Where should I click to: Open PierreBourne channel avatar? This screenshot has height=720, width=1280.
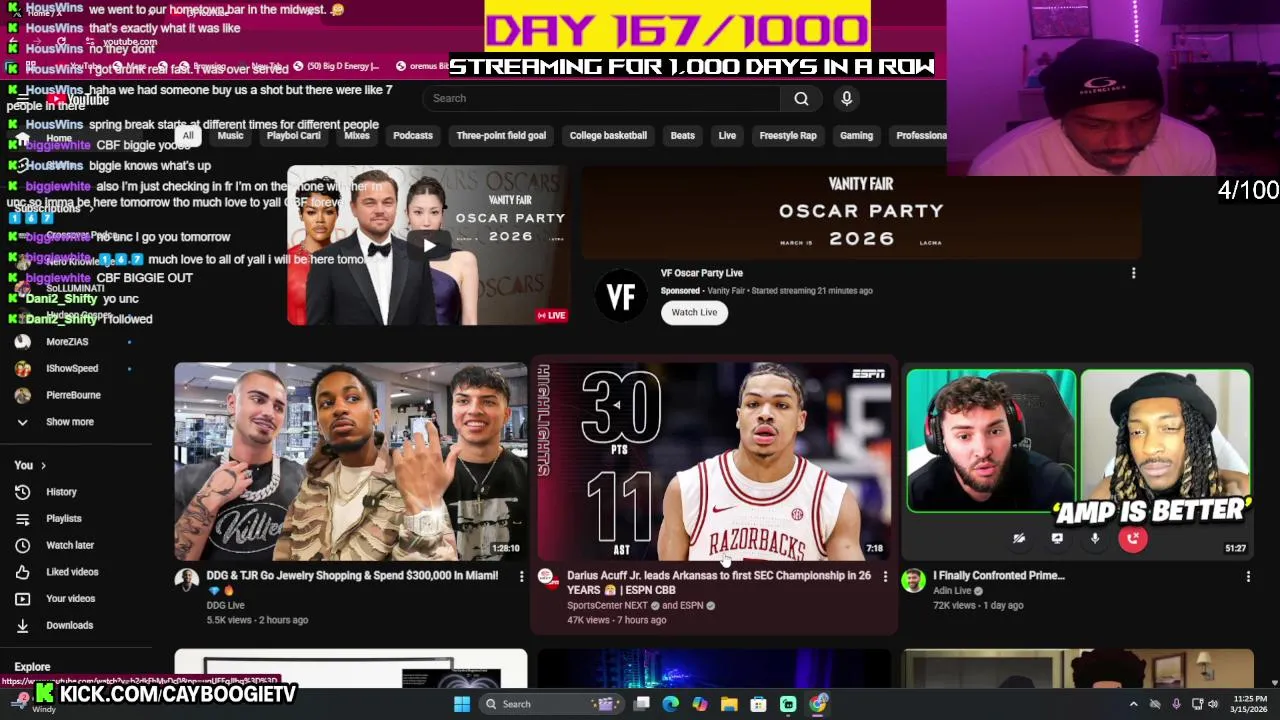[22, 395]
